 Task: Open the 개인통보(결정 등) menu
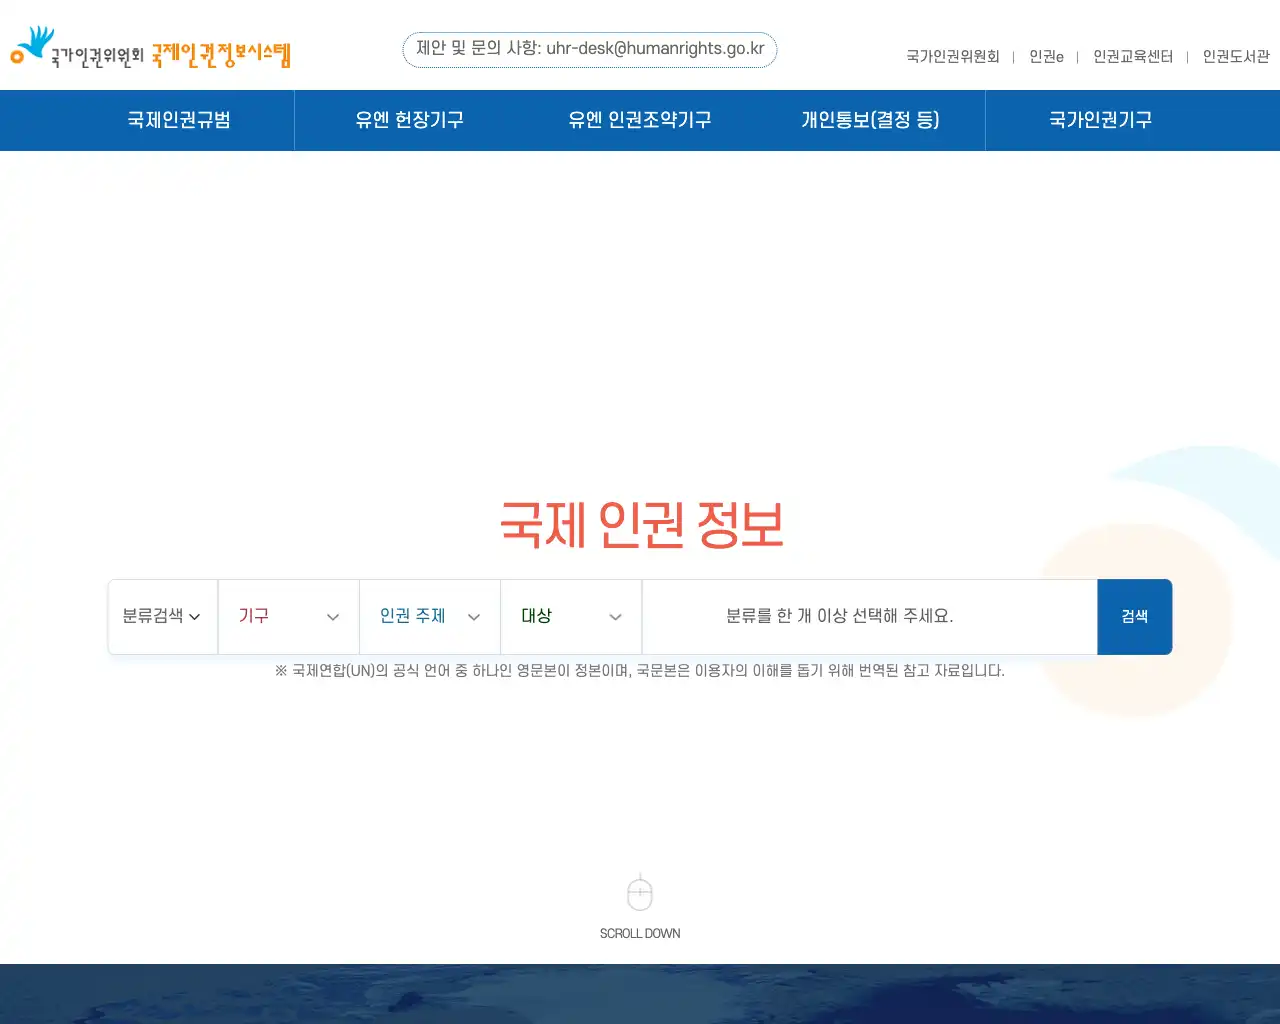(870, 120)
